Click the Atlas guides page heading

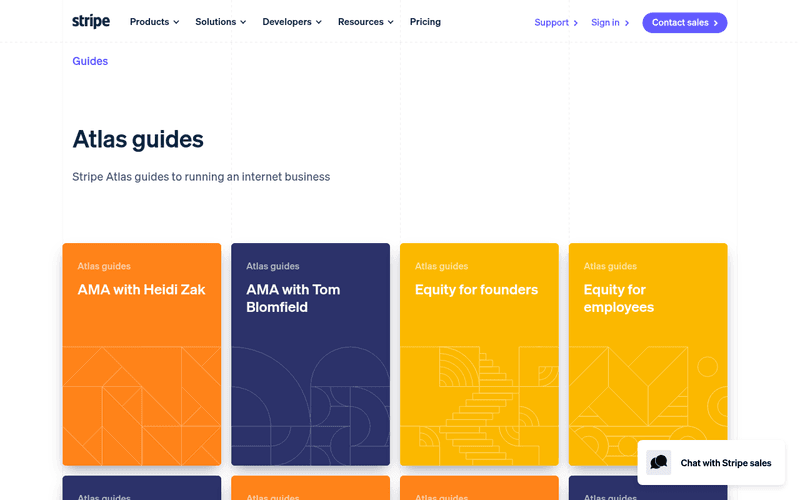(138, 139)
